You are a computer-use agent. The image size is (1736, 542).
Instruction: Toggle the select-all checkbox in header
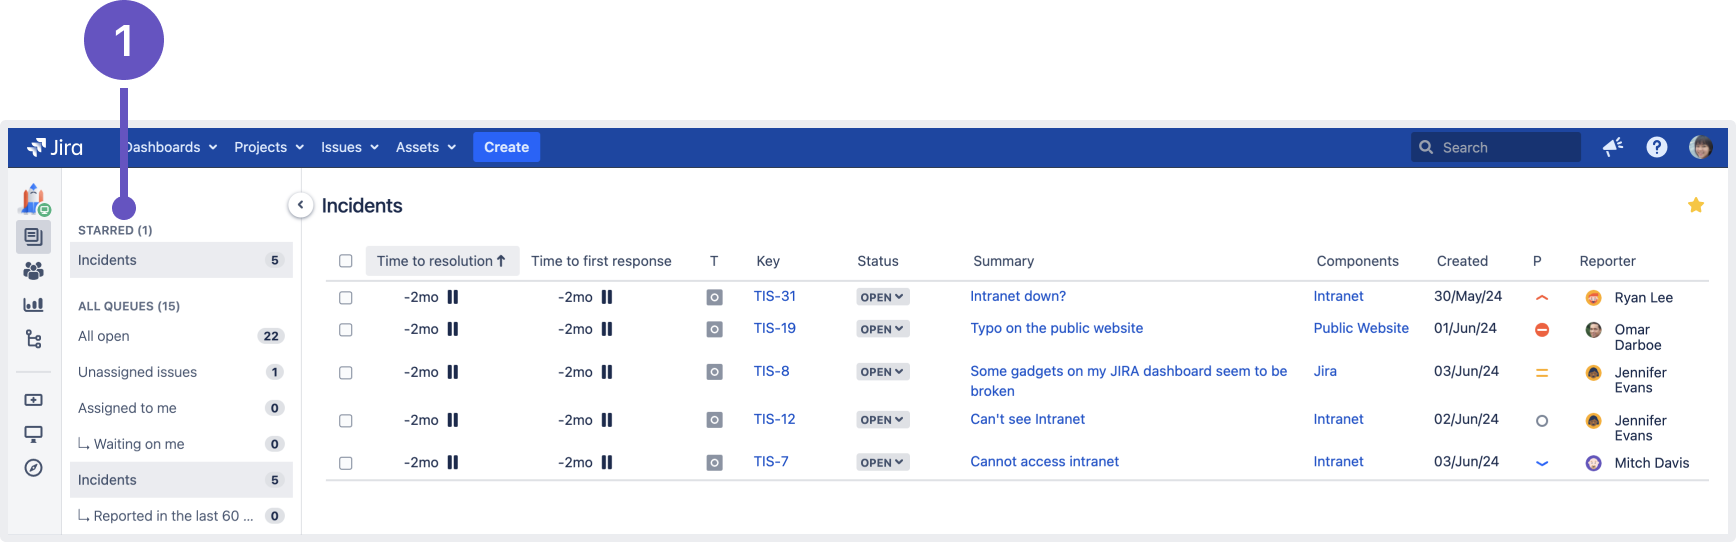click(x=346, y=261)
